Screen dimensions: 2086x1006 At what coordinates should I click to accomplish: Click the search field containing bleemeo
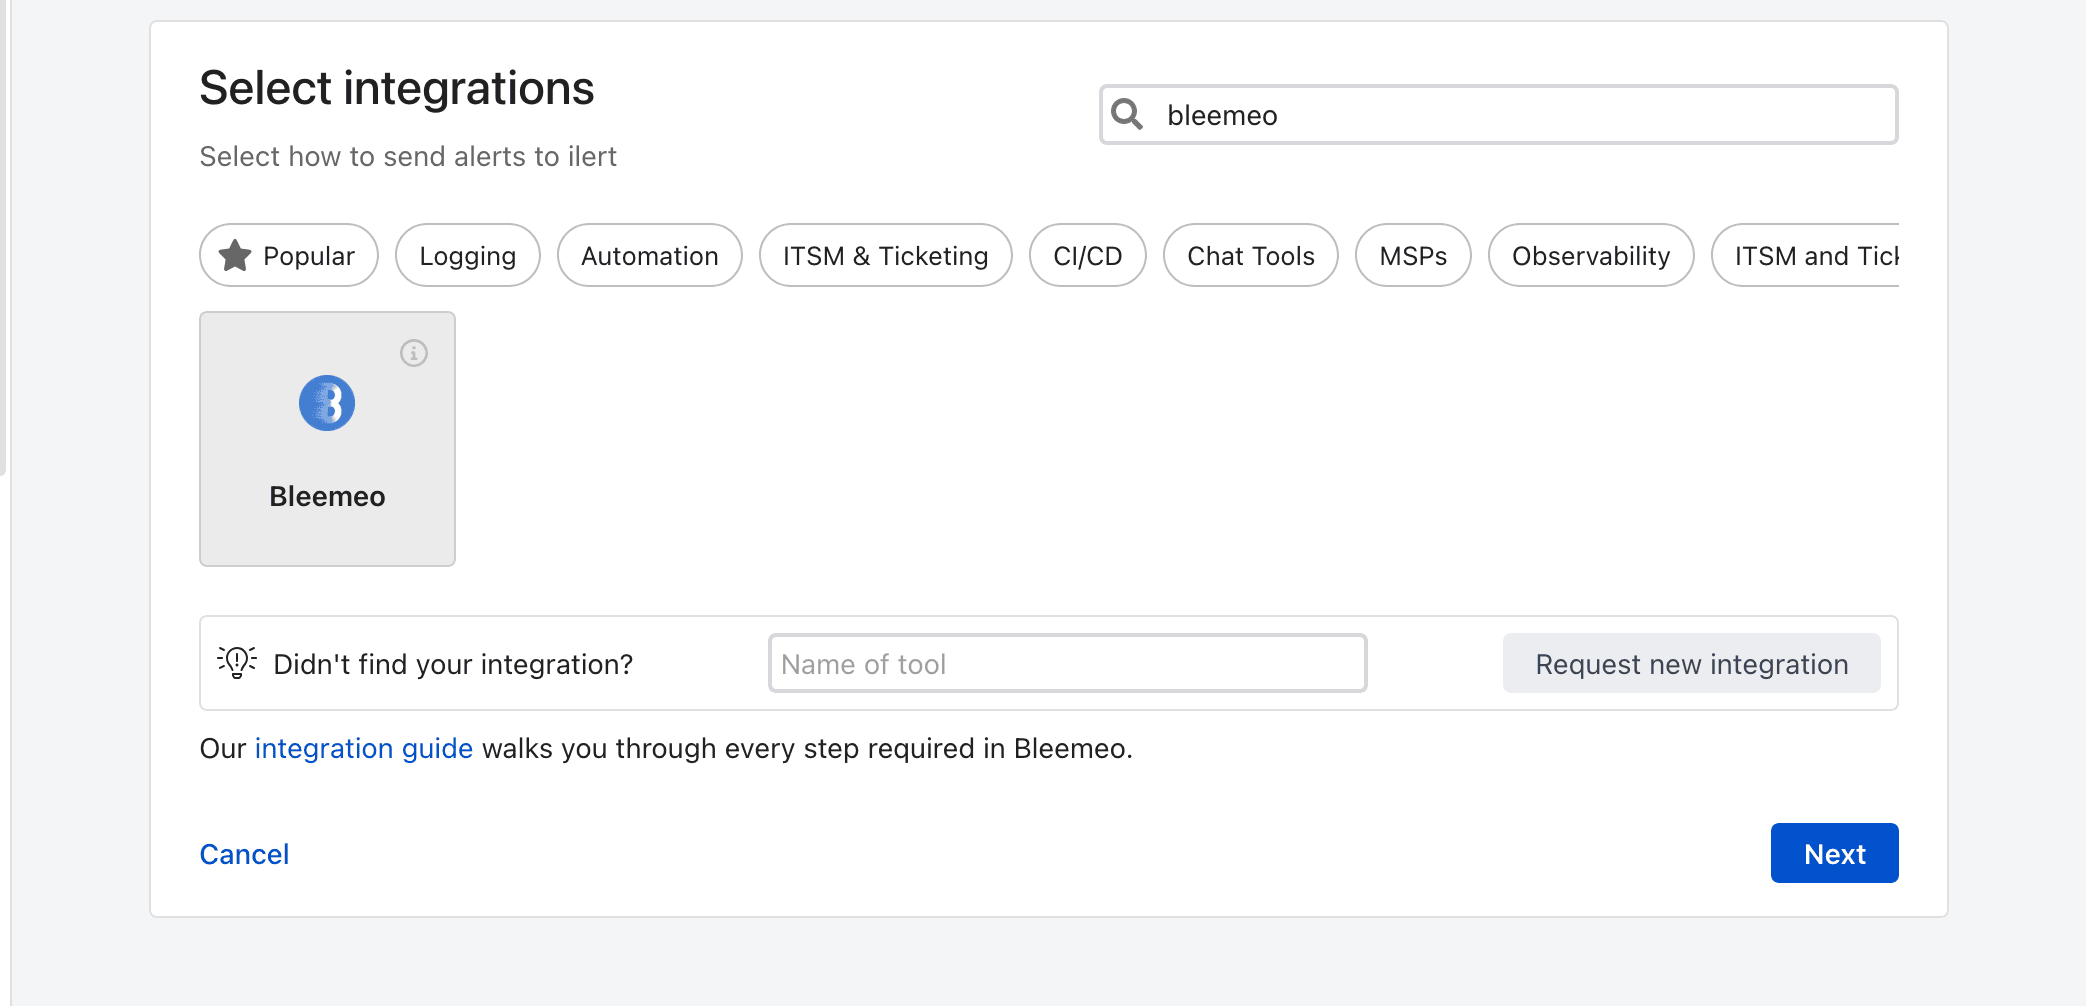[1499, 115]
